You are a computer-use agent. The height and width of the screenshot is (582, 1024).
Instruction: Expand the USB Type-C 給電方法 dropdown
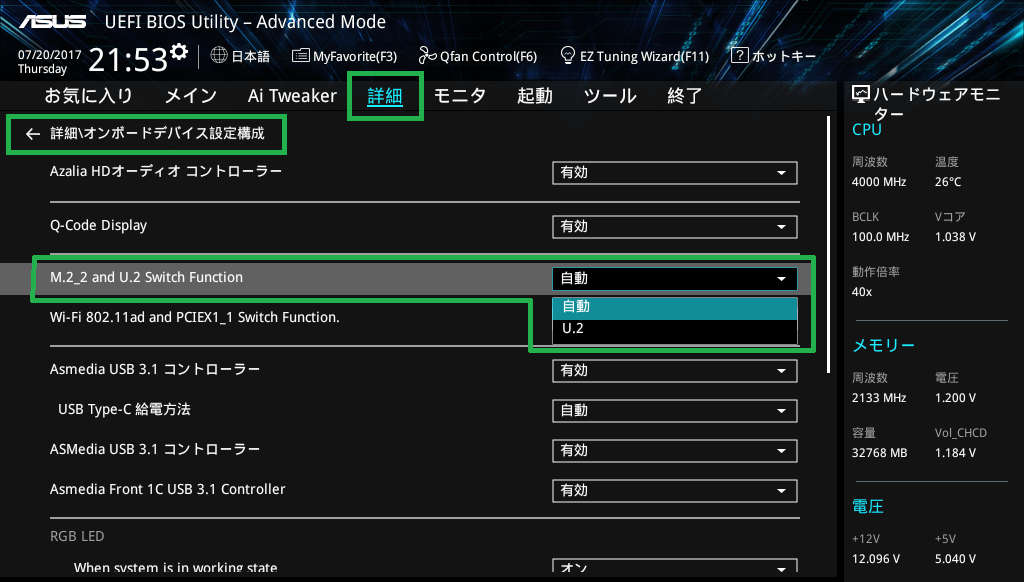675,411
